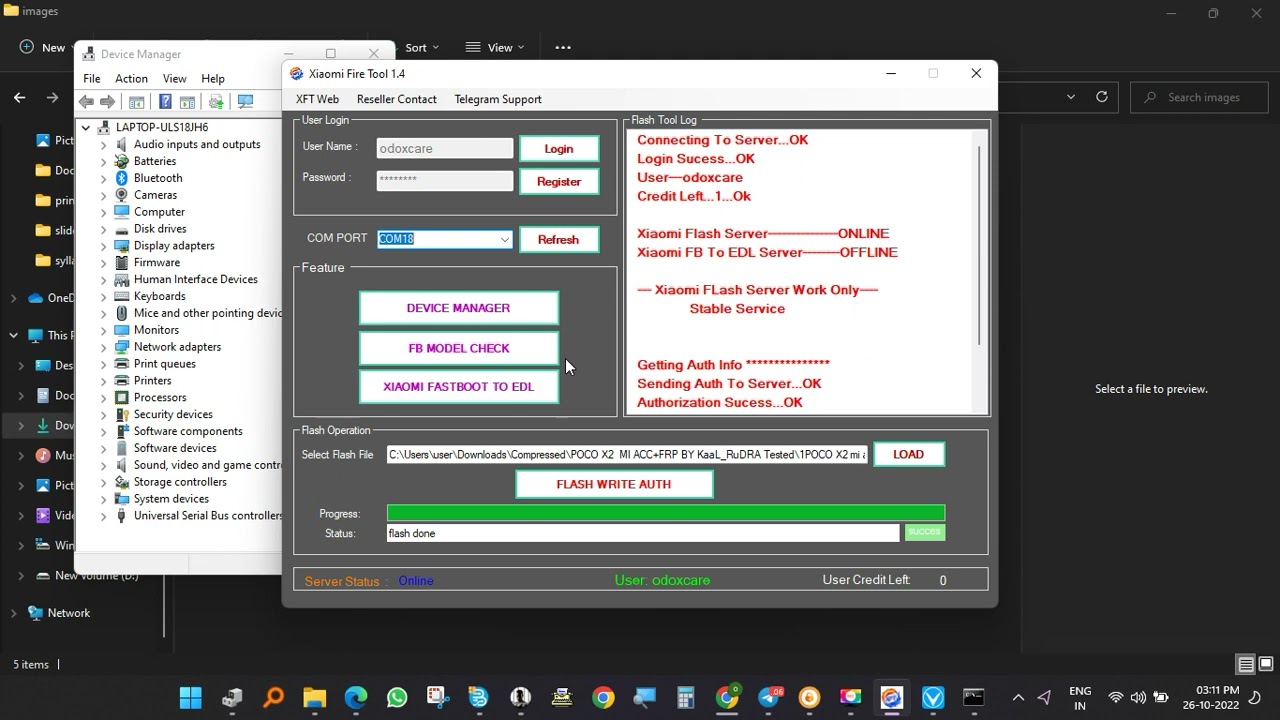The image size is (1280, 720).
Task: Open the Telegram Support menu
Action: (x=498, y=99)
